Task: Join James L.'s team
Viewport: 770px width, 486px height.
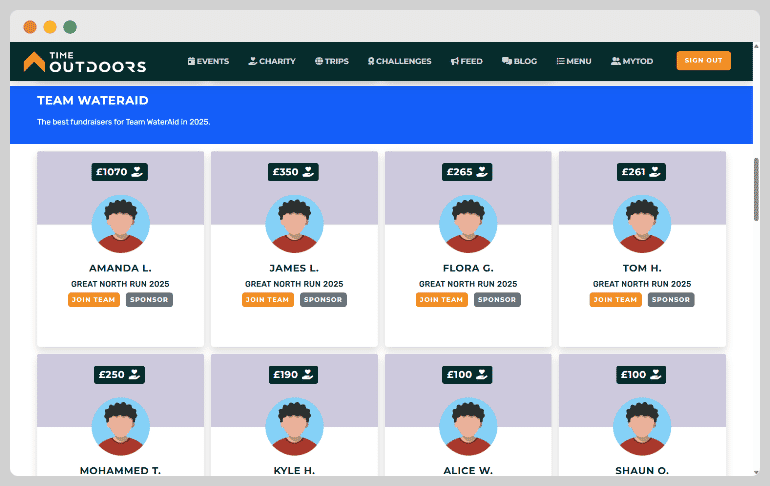Action: click(268, 299)
